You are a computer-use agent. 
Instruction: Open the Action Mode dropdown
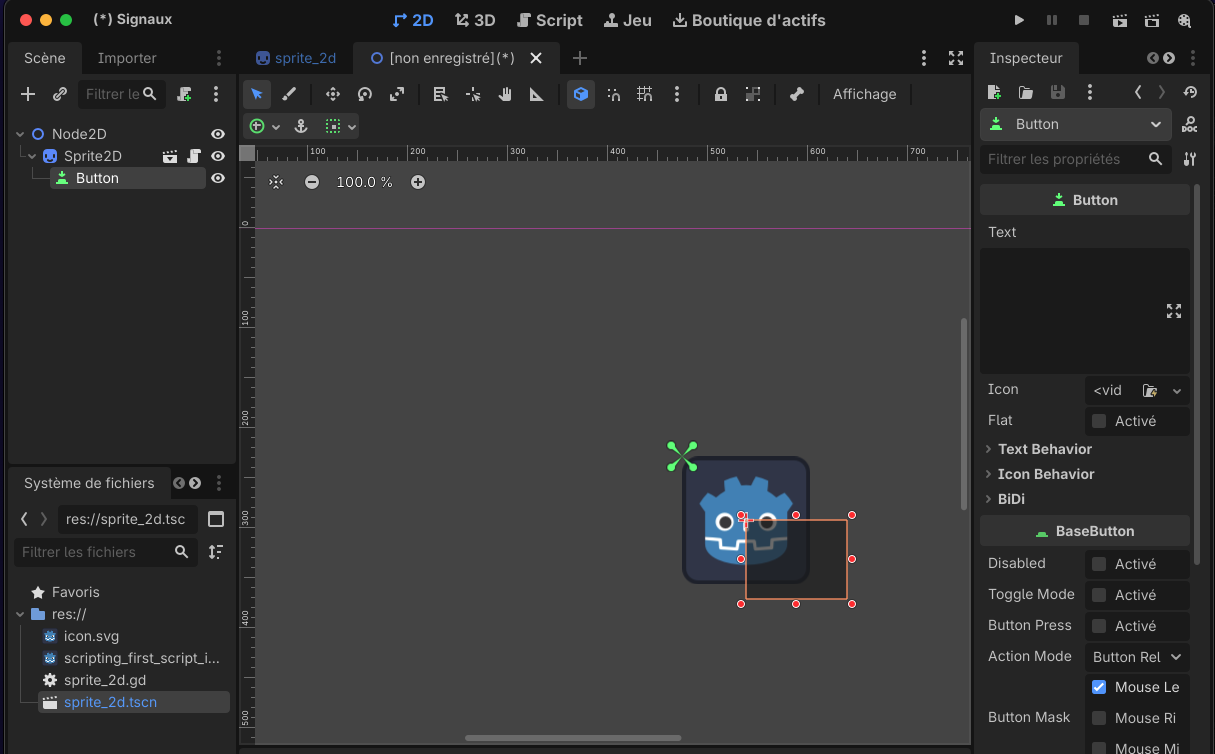coord(1137,657)
